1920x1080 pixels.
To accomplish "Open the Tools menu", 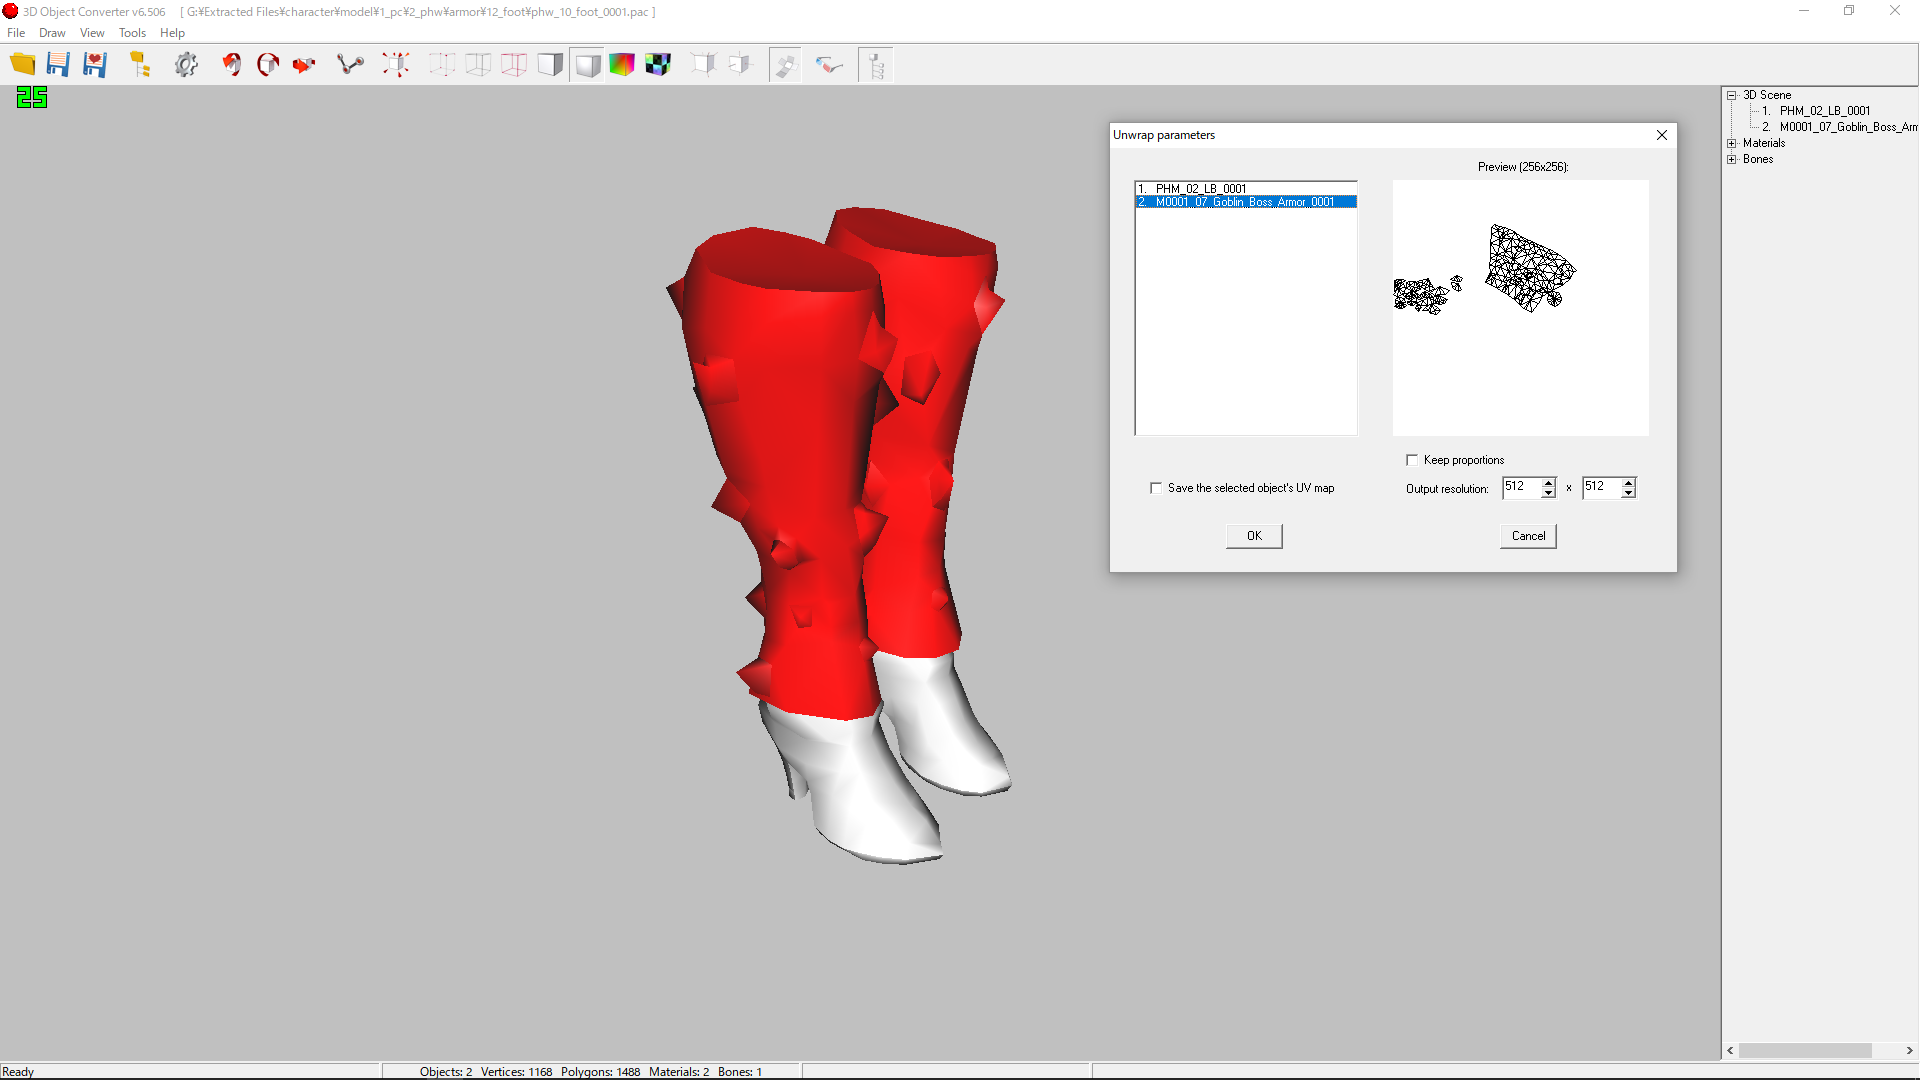I will point(132,33).
